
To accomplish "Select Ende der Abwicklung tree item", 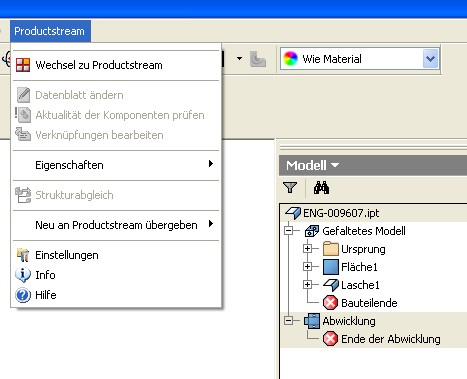I will tap(391, 339).
